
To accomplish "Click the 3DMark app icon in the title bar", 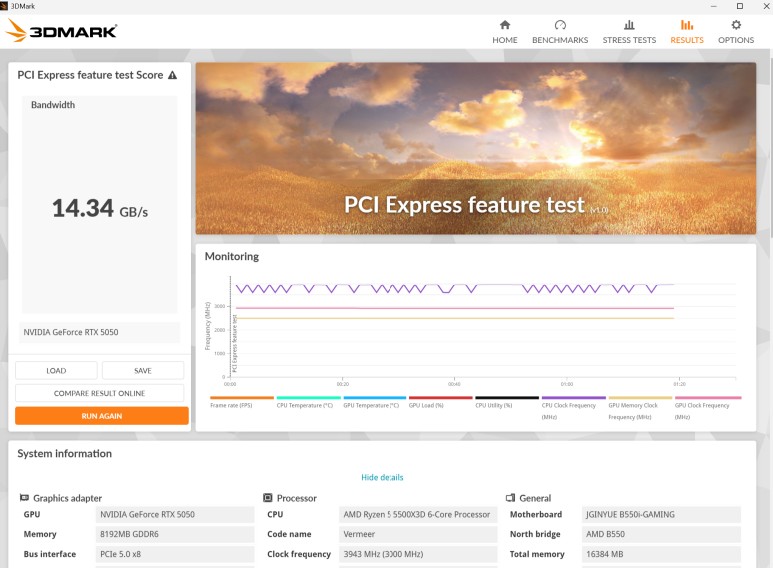I will [4, 6].
